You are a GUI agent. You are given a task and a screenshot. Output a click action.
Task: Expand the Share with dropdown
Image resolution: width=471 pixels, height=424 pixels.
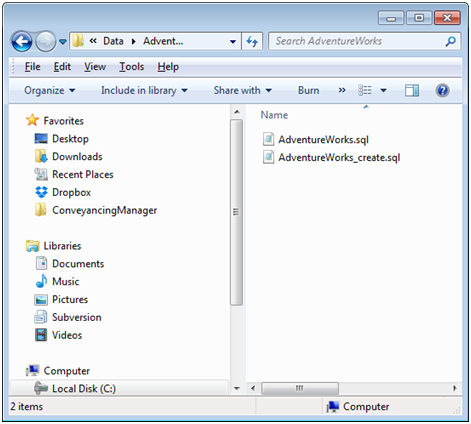point(243,90)
